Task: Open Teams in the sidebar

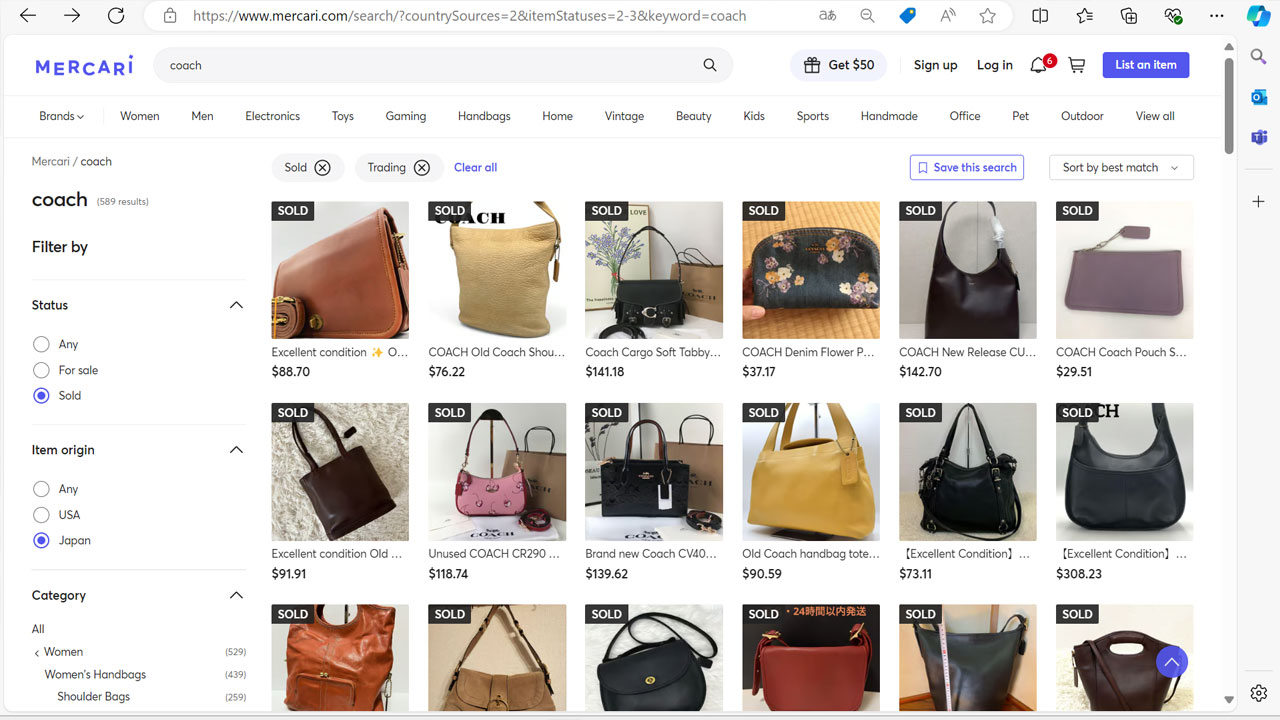Action: point(1259,137)
